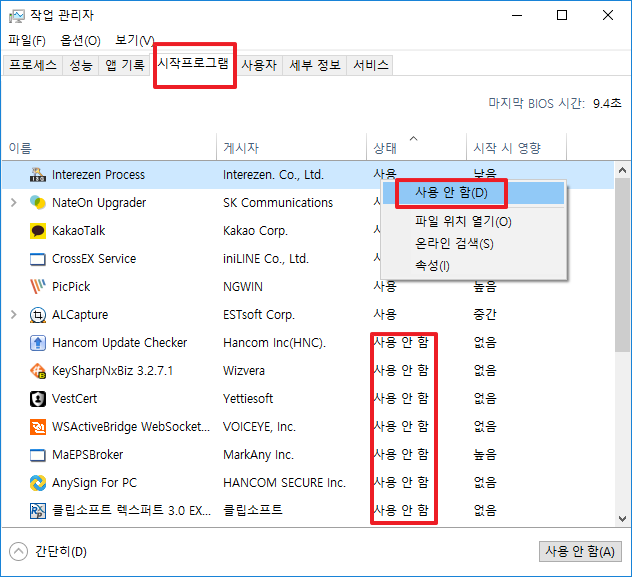Select the VestCert row name
The height and width of the screenshot is (577, 632).
tap(75, 399)
